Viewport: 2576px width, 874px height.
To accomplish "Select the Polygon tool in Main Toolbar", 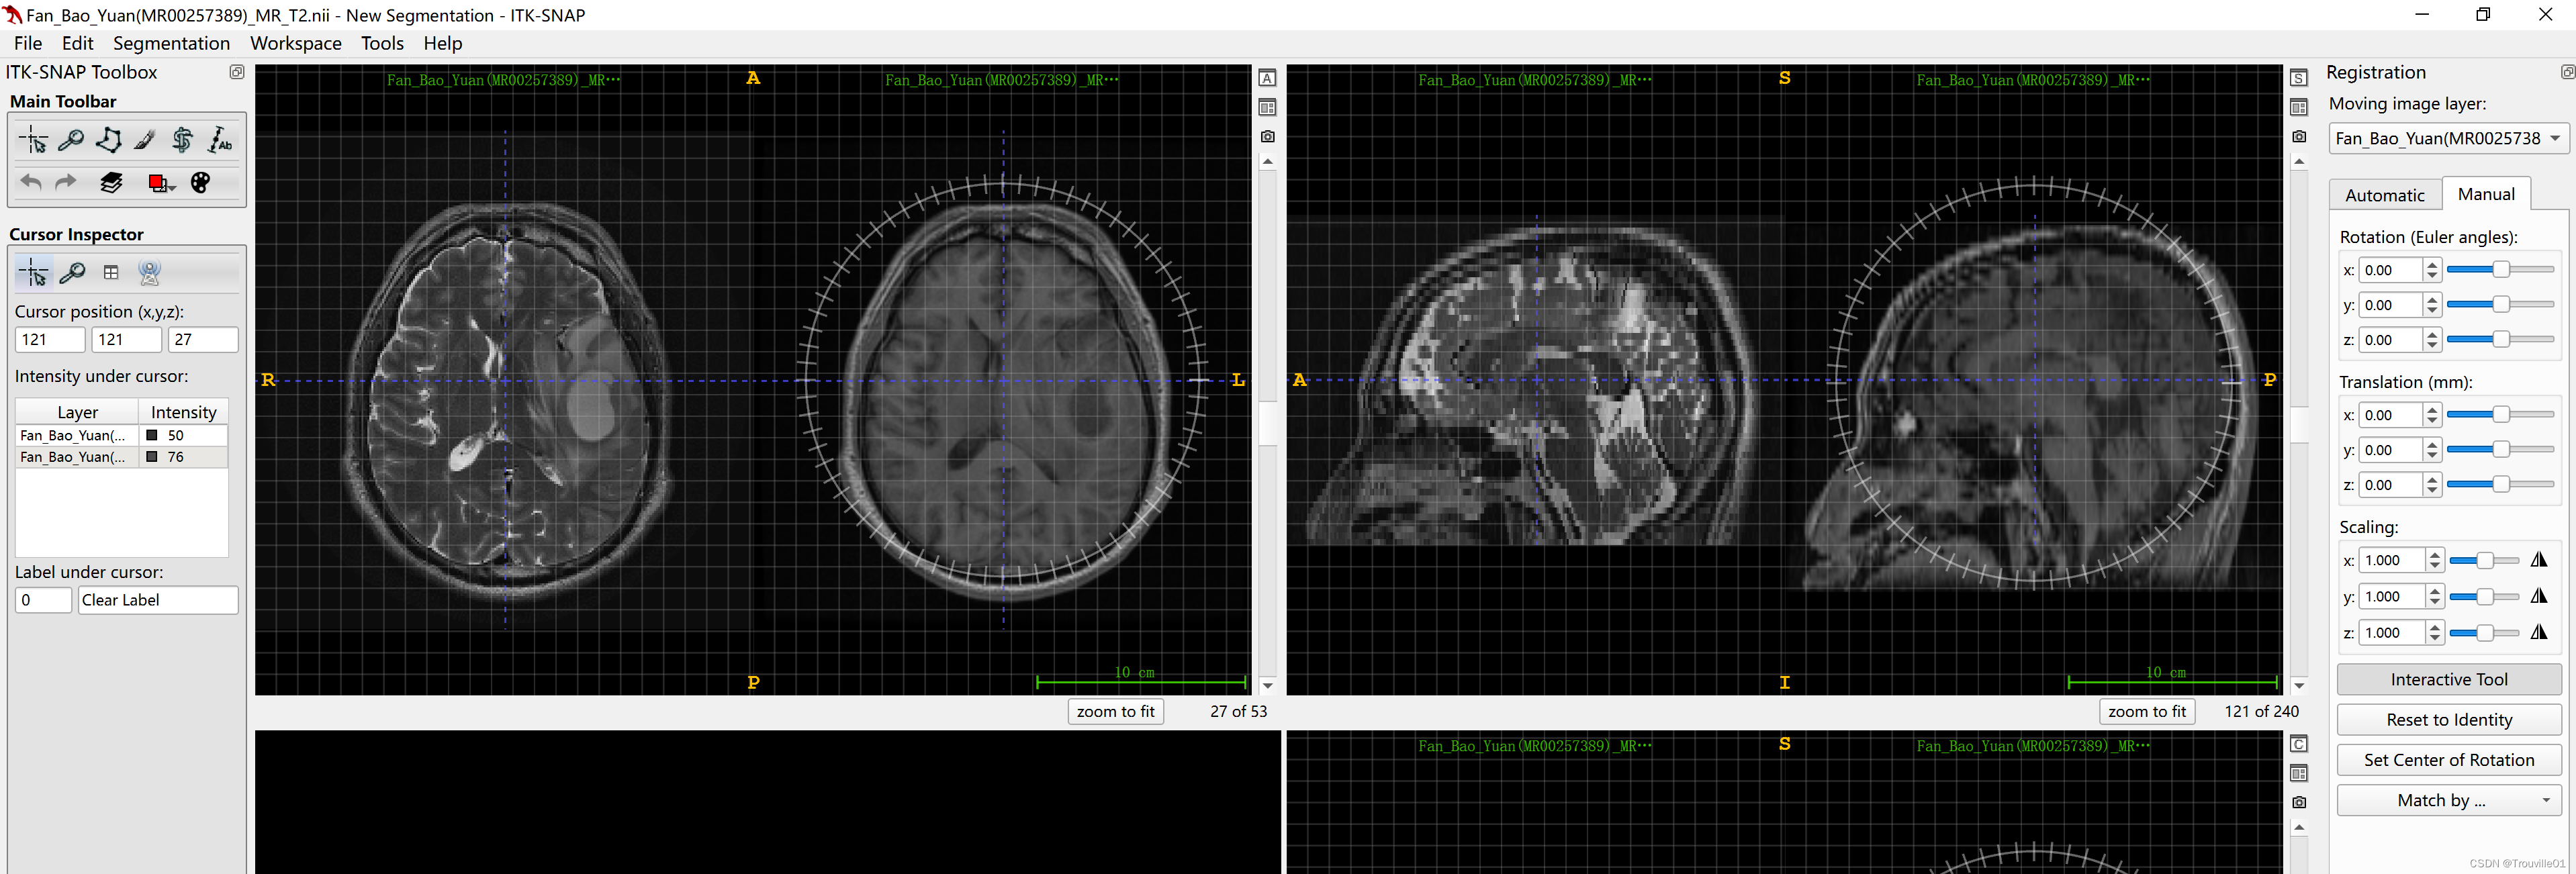I will point(108,141).
